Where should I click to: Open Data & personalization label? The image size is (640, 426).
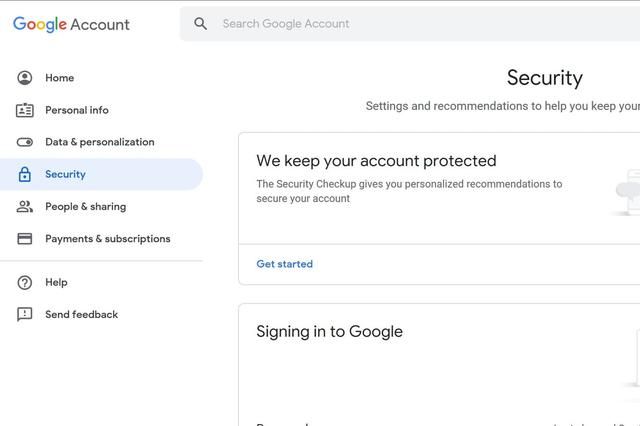point(100,142)
